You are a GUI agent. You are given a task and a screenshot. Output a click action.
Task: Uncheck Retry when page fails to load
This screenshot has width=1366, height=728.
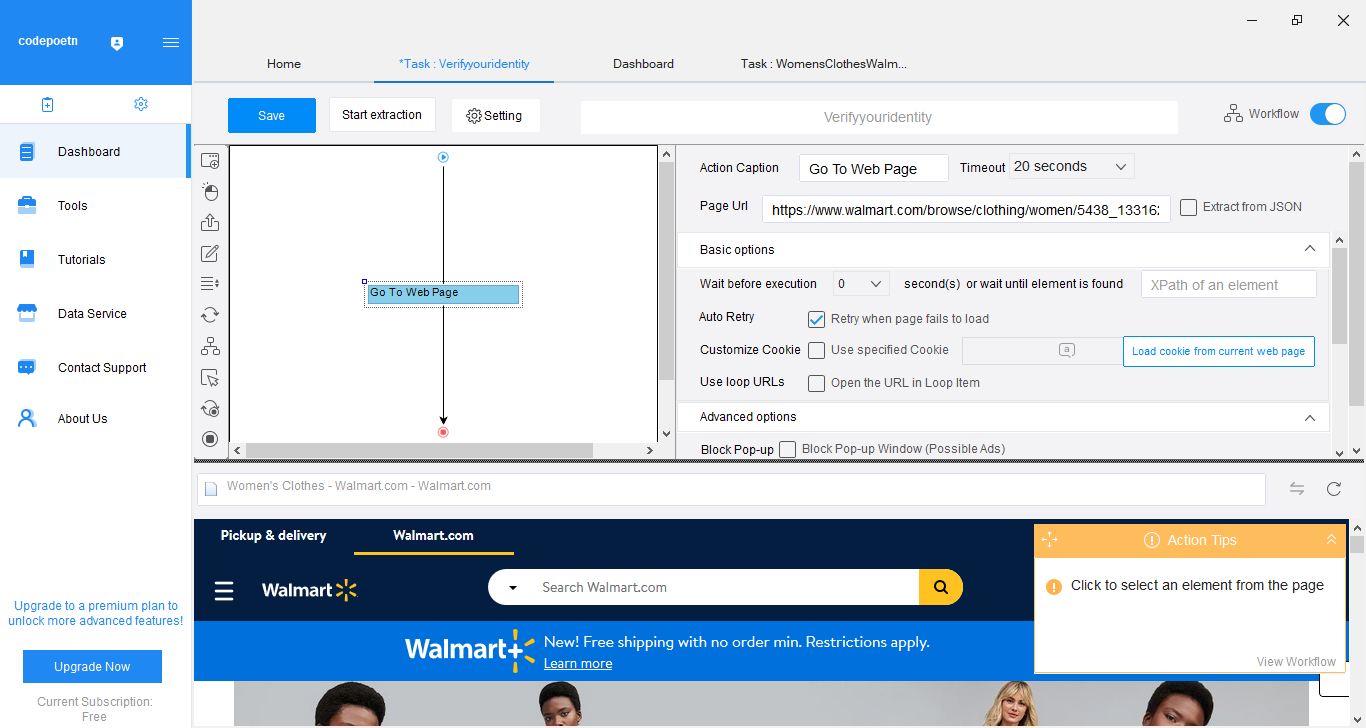click(816, 319)
